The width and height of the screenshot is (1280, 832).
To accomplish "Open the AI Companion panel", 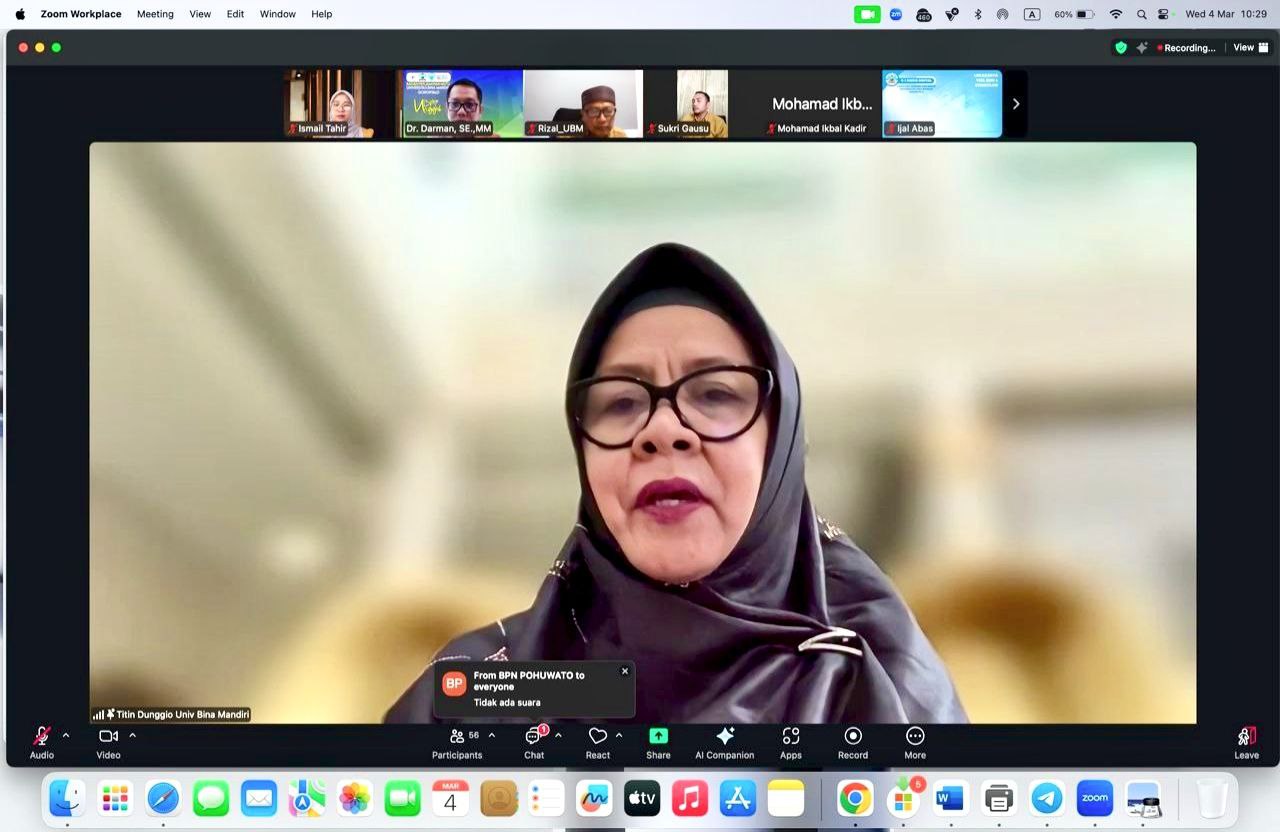I will [724, 742].
